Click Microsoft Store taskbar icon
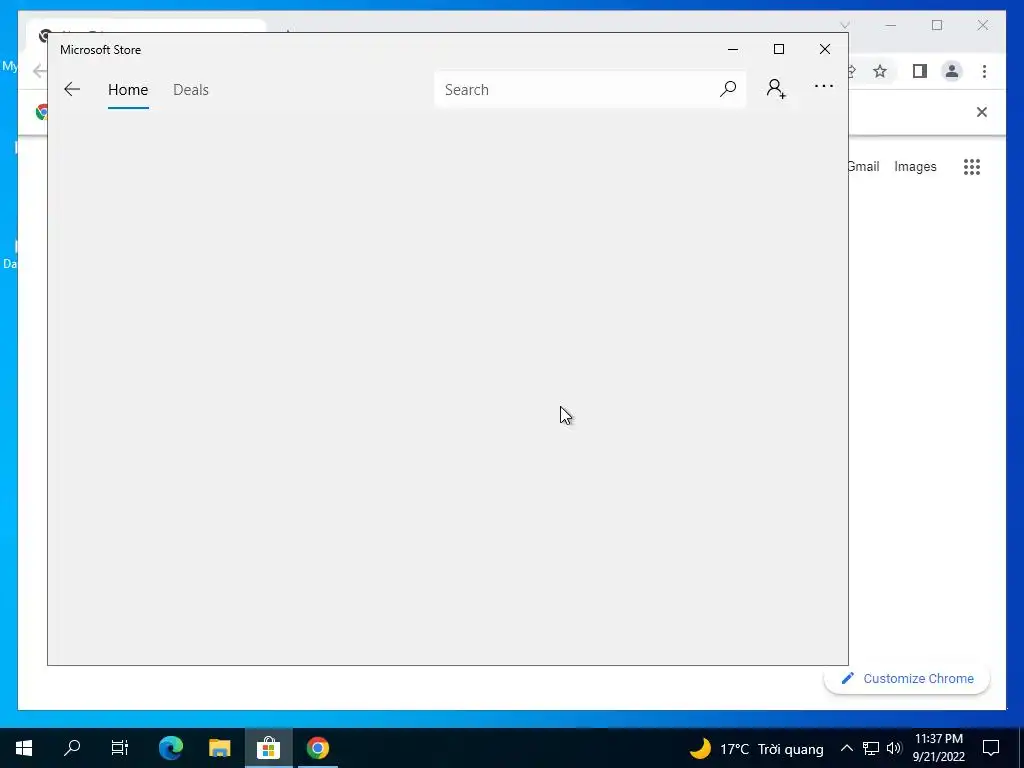Image resolution: width=1024 pixels, height=768 pixels. [x=268, y=748]
